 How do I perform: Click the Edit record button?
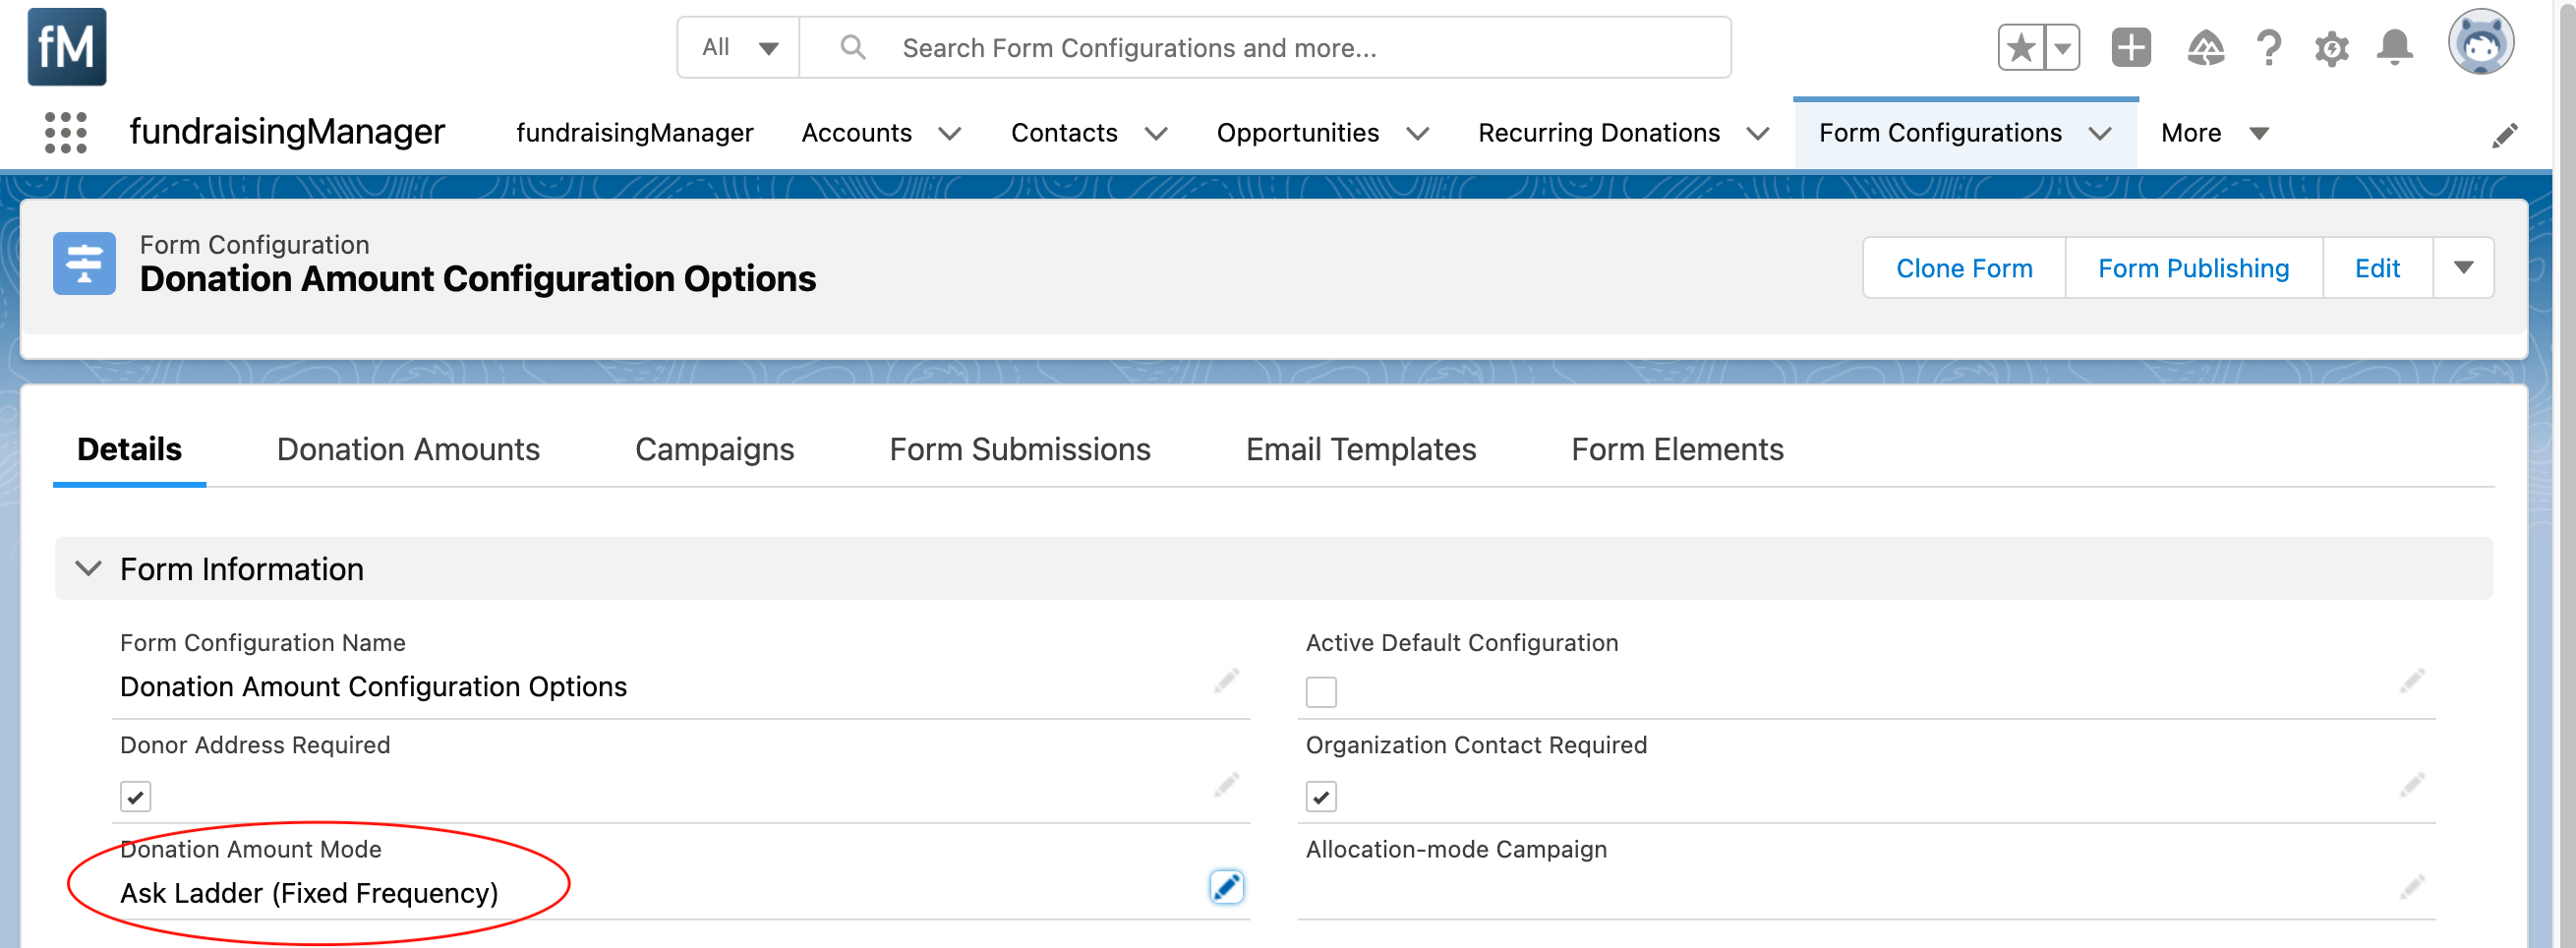[x=2377, y=267]
